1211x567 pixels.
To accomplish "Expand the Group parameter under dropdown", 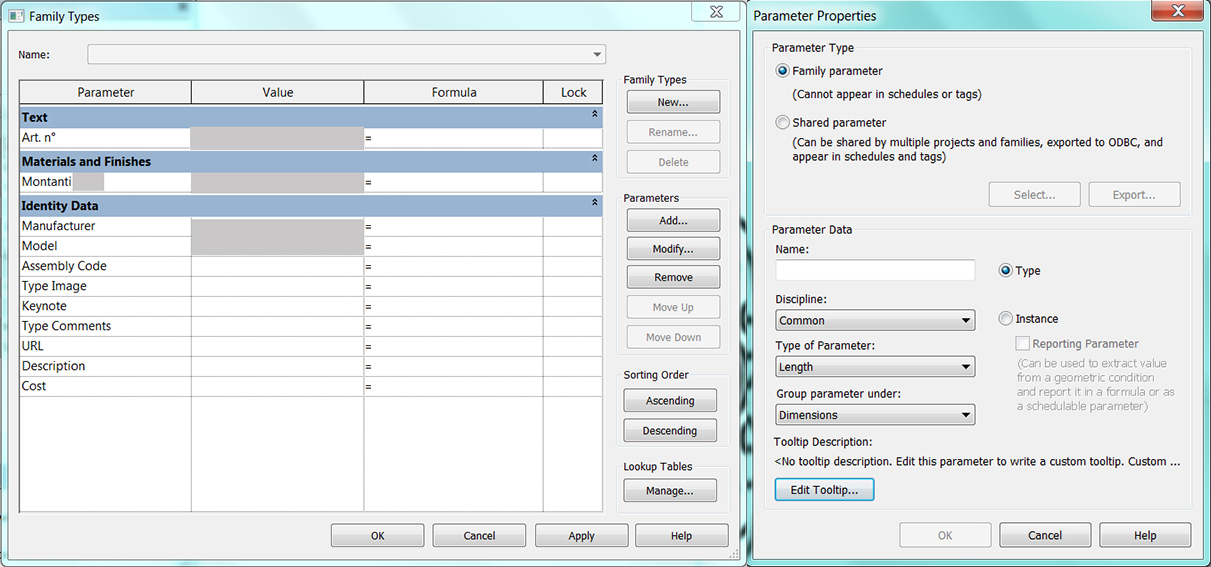I will 875,415.
